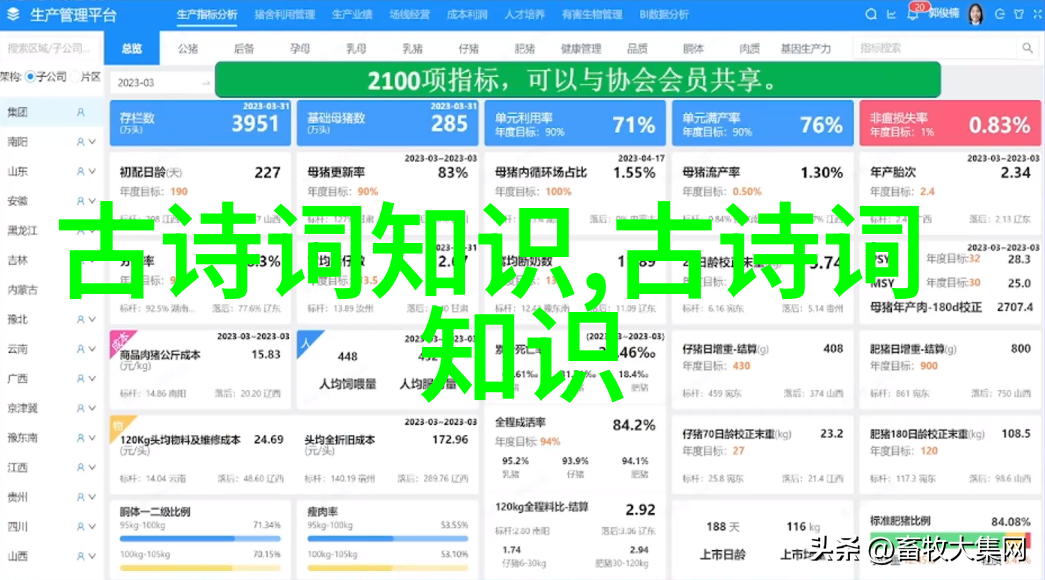Click the 全程成活率 value 84.2%
This screenshot has width=1045, height=580.
[634, 425]
